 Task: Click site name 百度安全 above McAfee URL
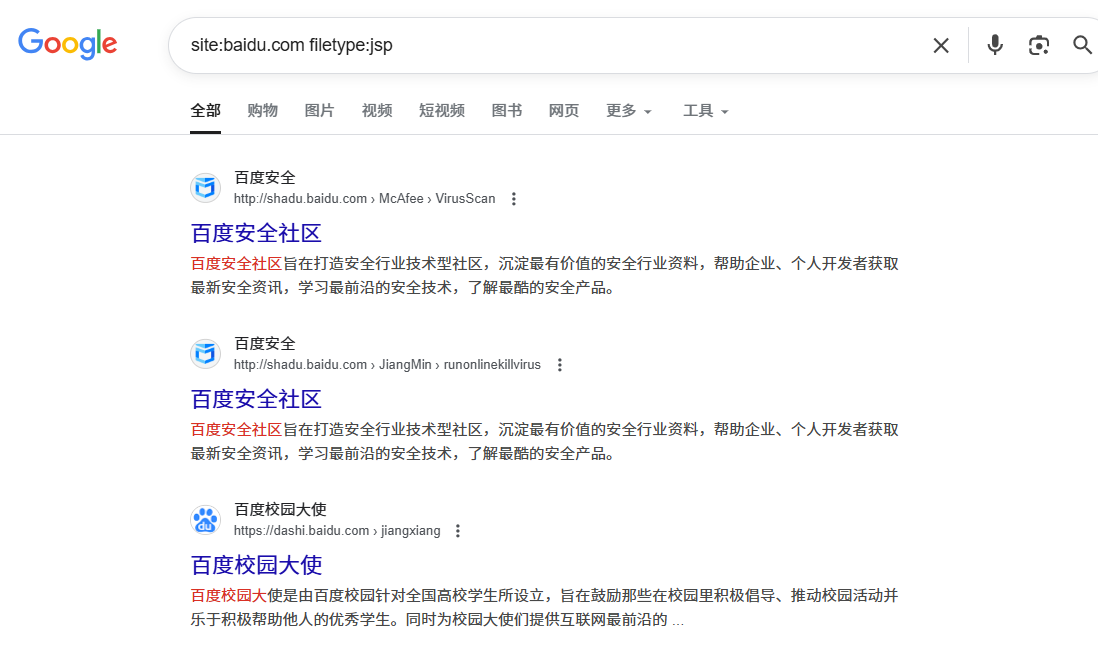pos(265,178)
